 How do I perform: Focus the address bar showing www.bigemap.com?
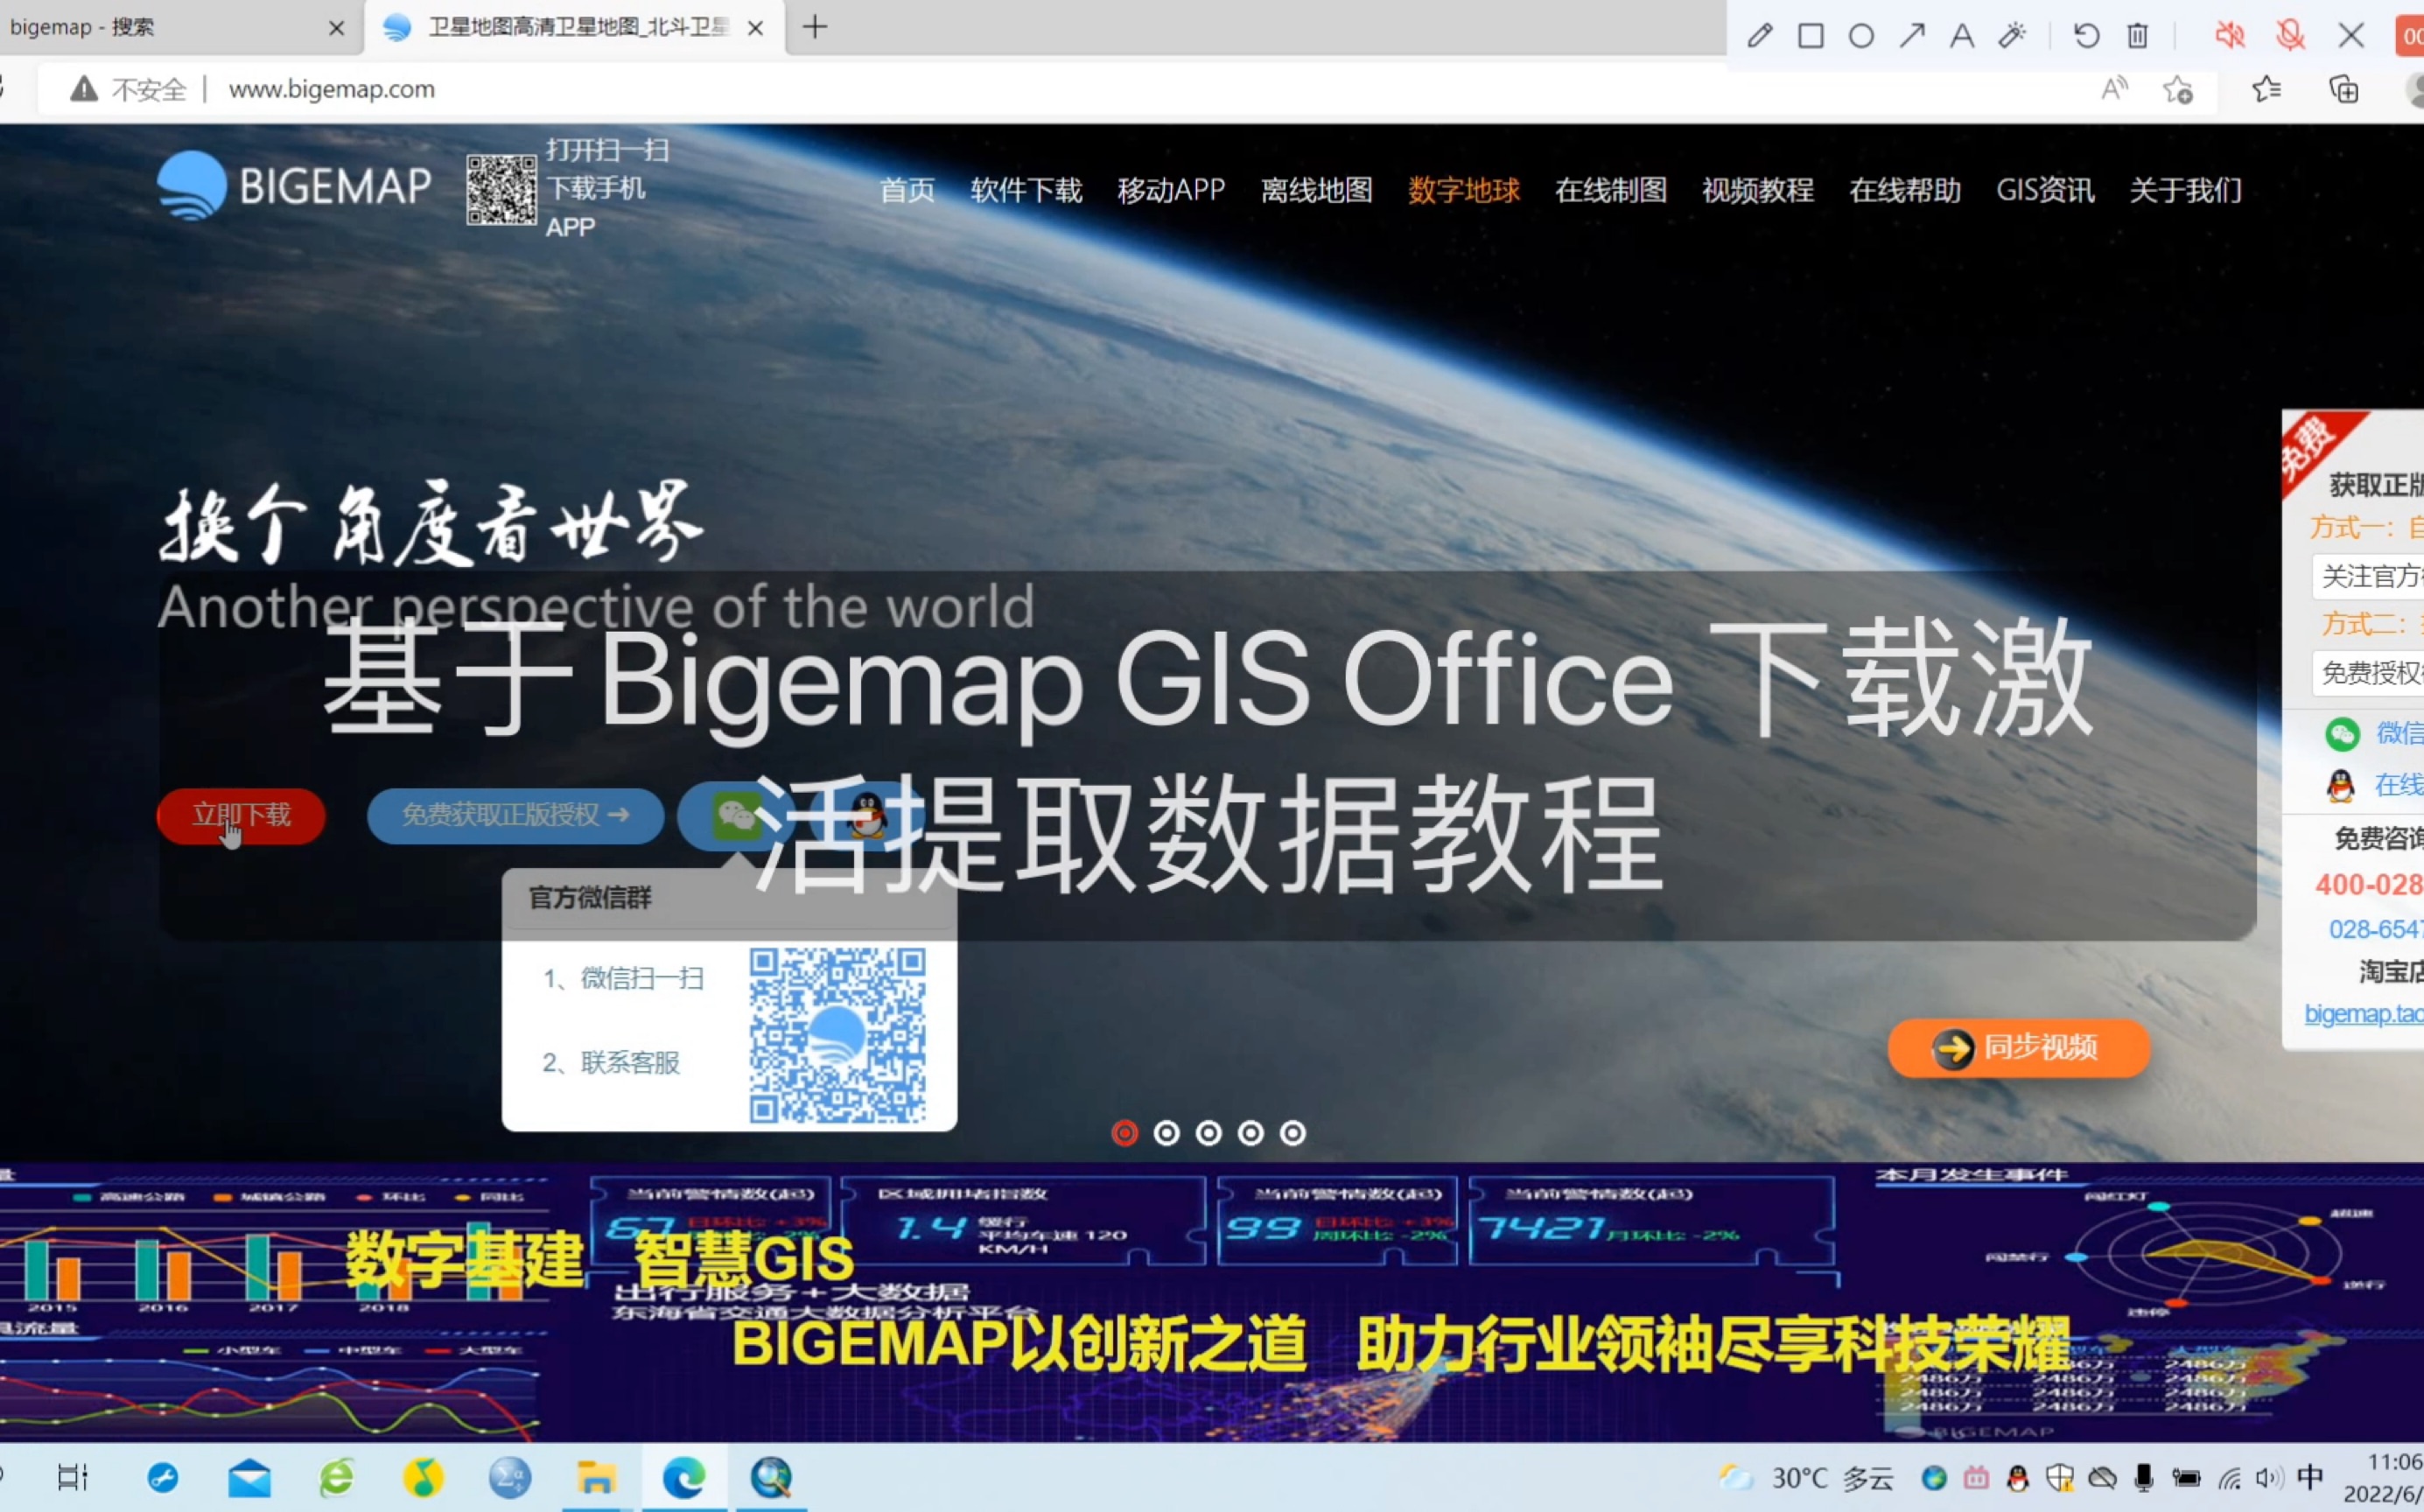click(331, 89)
